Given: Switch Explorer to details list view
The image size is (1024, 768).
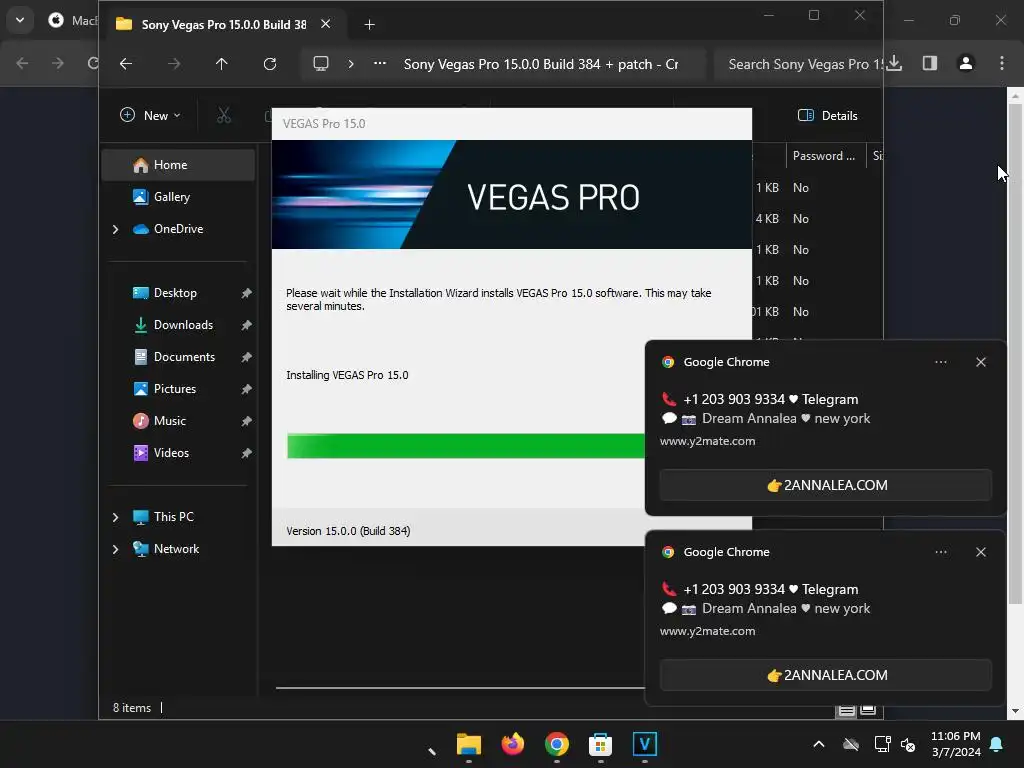Looking at the screenshot, I should tap(846, 711).
